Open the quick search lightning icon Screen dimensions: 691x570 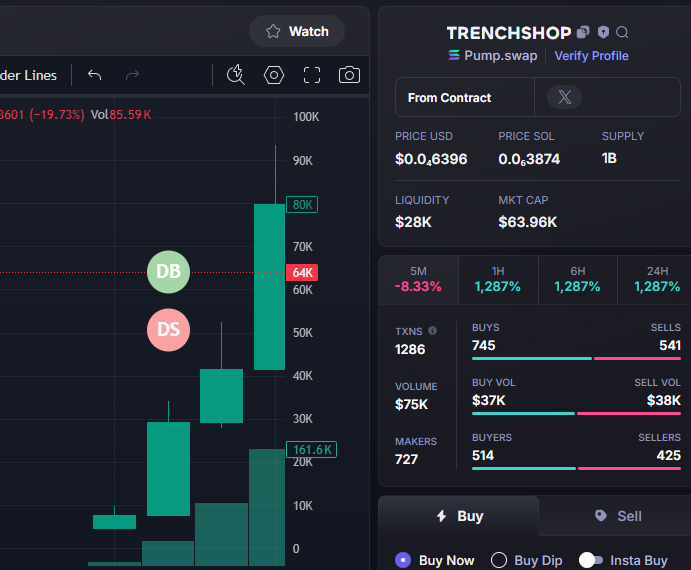236,75
